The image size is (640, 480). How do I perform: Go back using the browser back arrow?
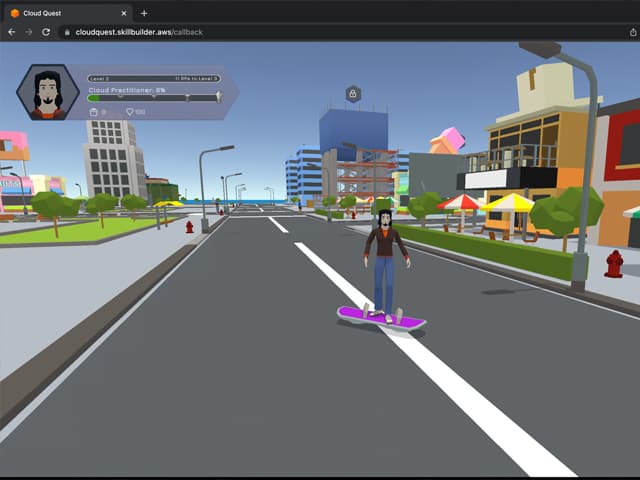point(11,32)
